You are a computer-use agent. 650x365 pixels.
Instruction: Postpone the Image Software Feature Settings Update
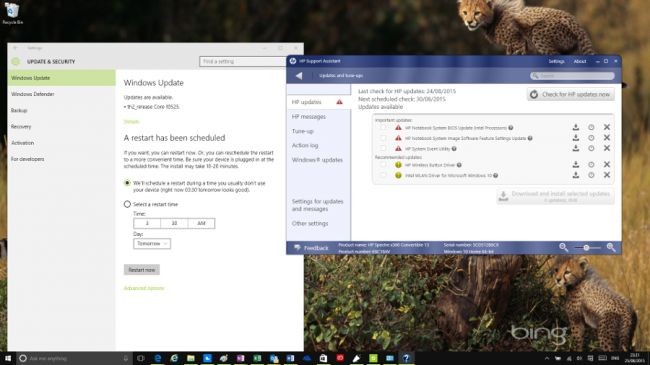point(591,138)
